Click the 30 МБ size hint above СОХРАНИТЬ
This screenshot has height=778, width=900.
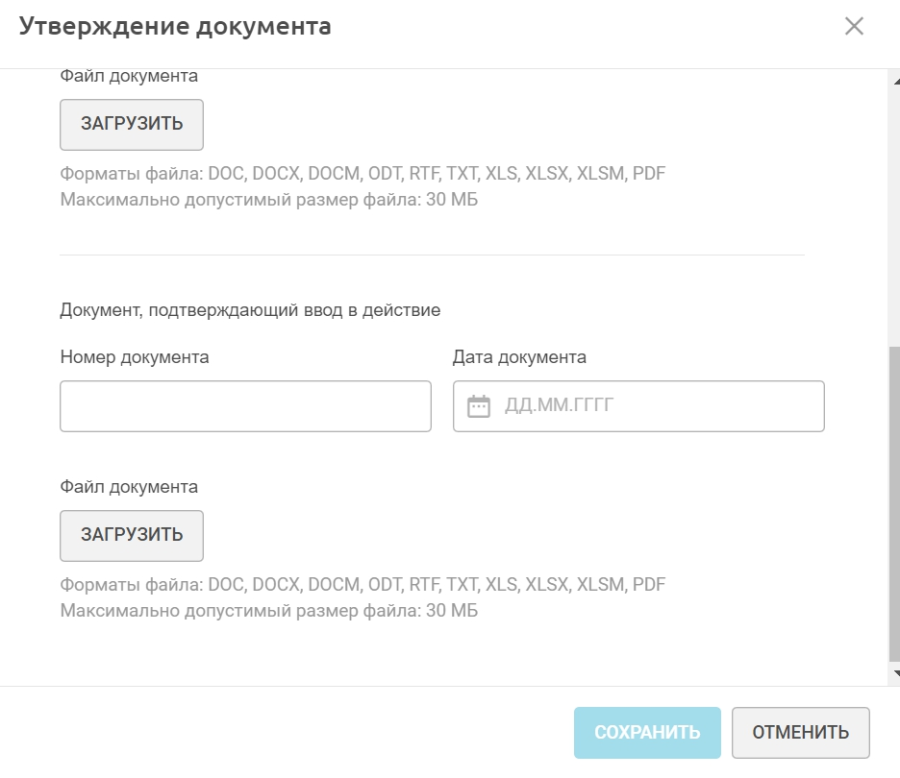[269, 609]
